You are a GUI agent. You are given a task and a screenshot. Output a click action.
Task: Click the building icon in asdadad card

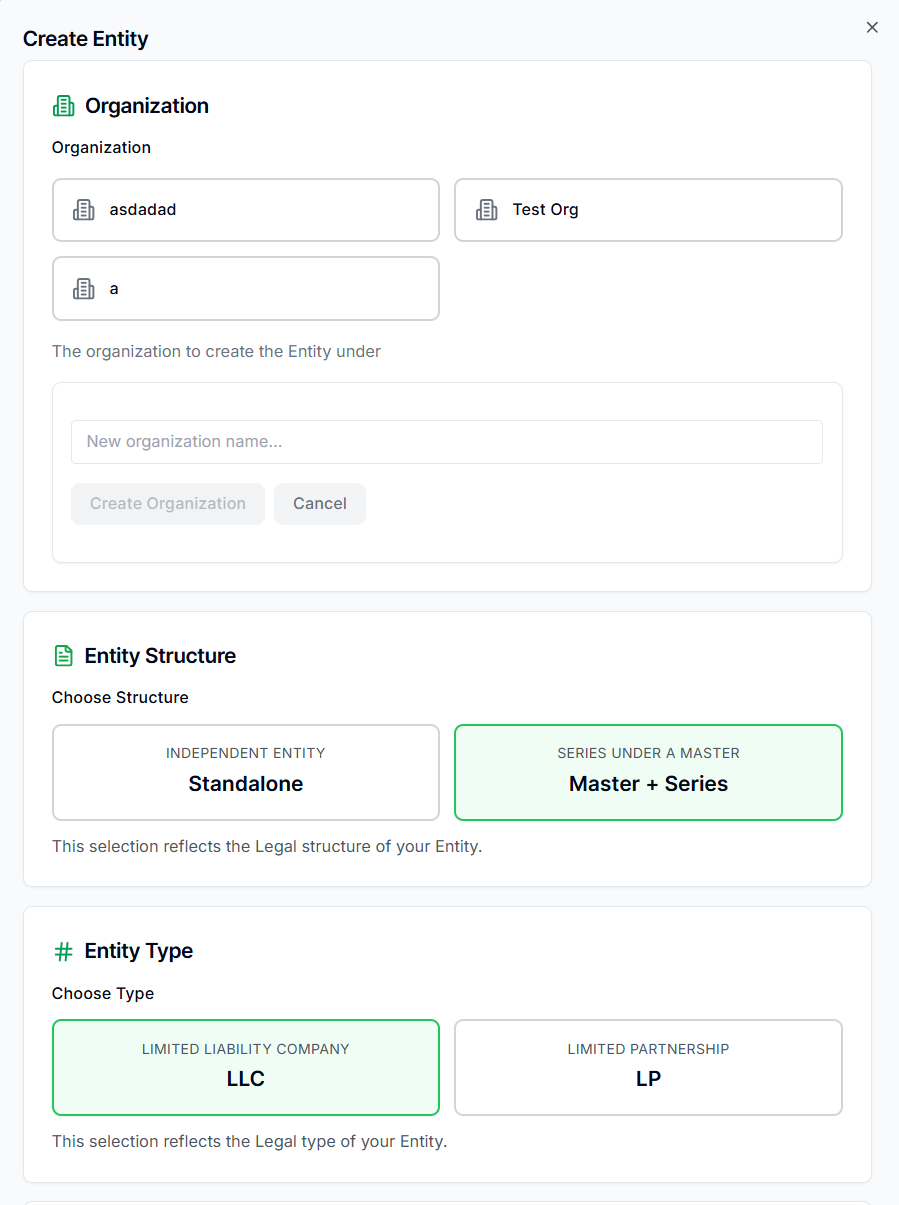[x=84, y=210]
